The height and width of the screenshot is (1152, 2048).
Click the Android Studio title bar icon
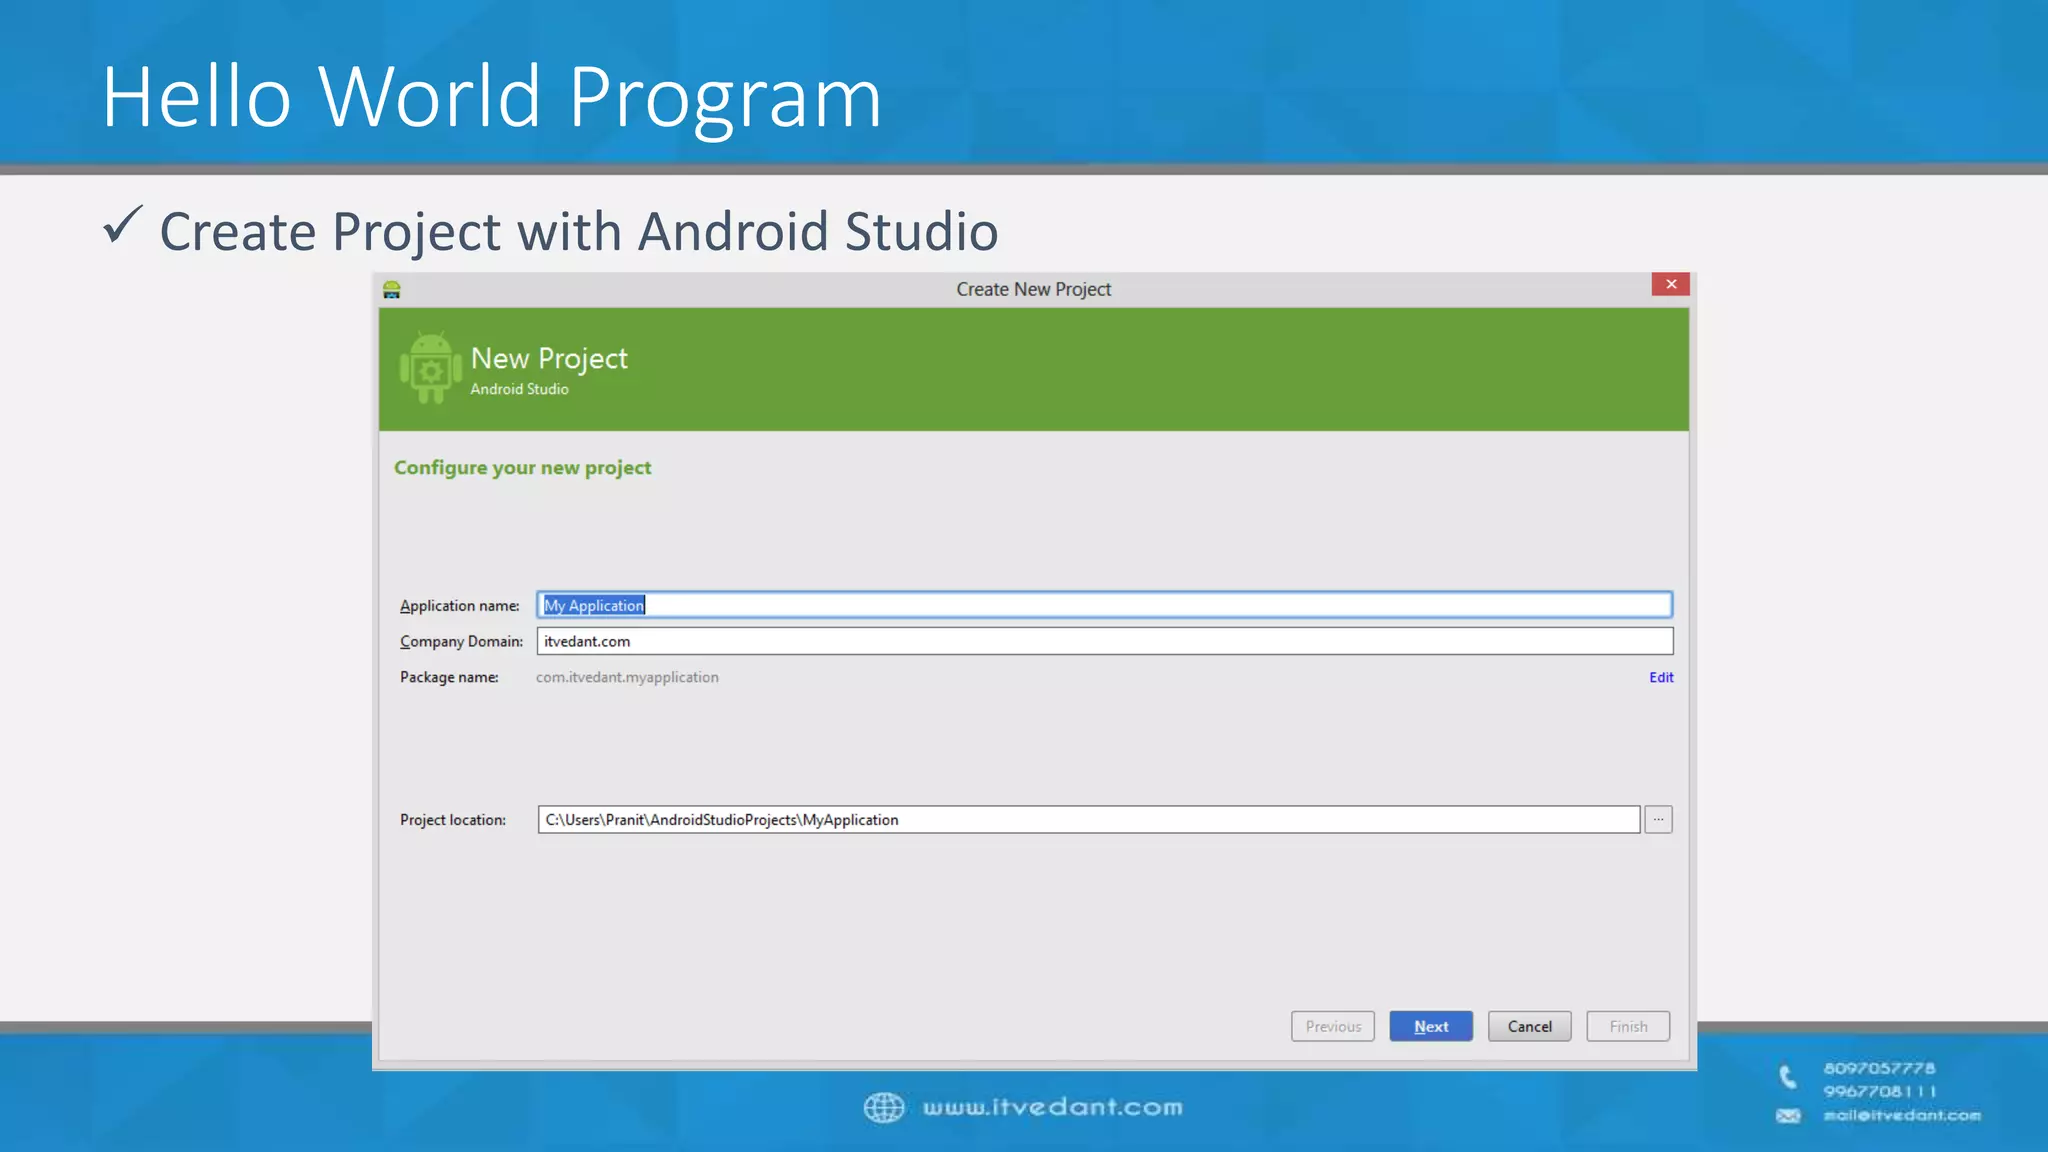(x=391, y=290)
